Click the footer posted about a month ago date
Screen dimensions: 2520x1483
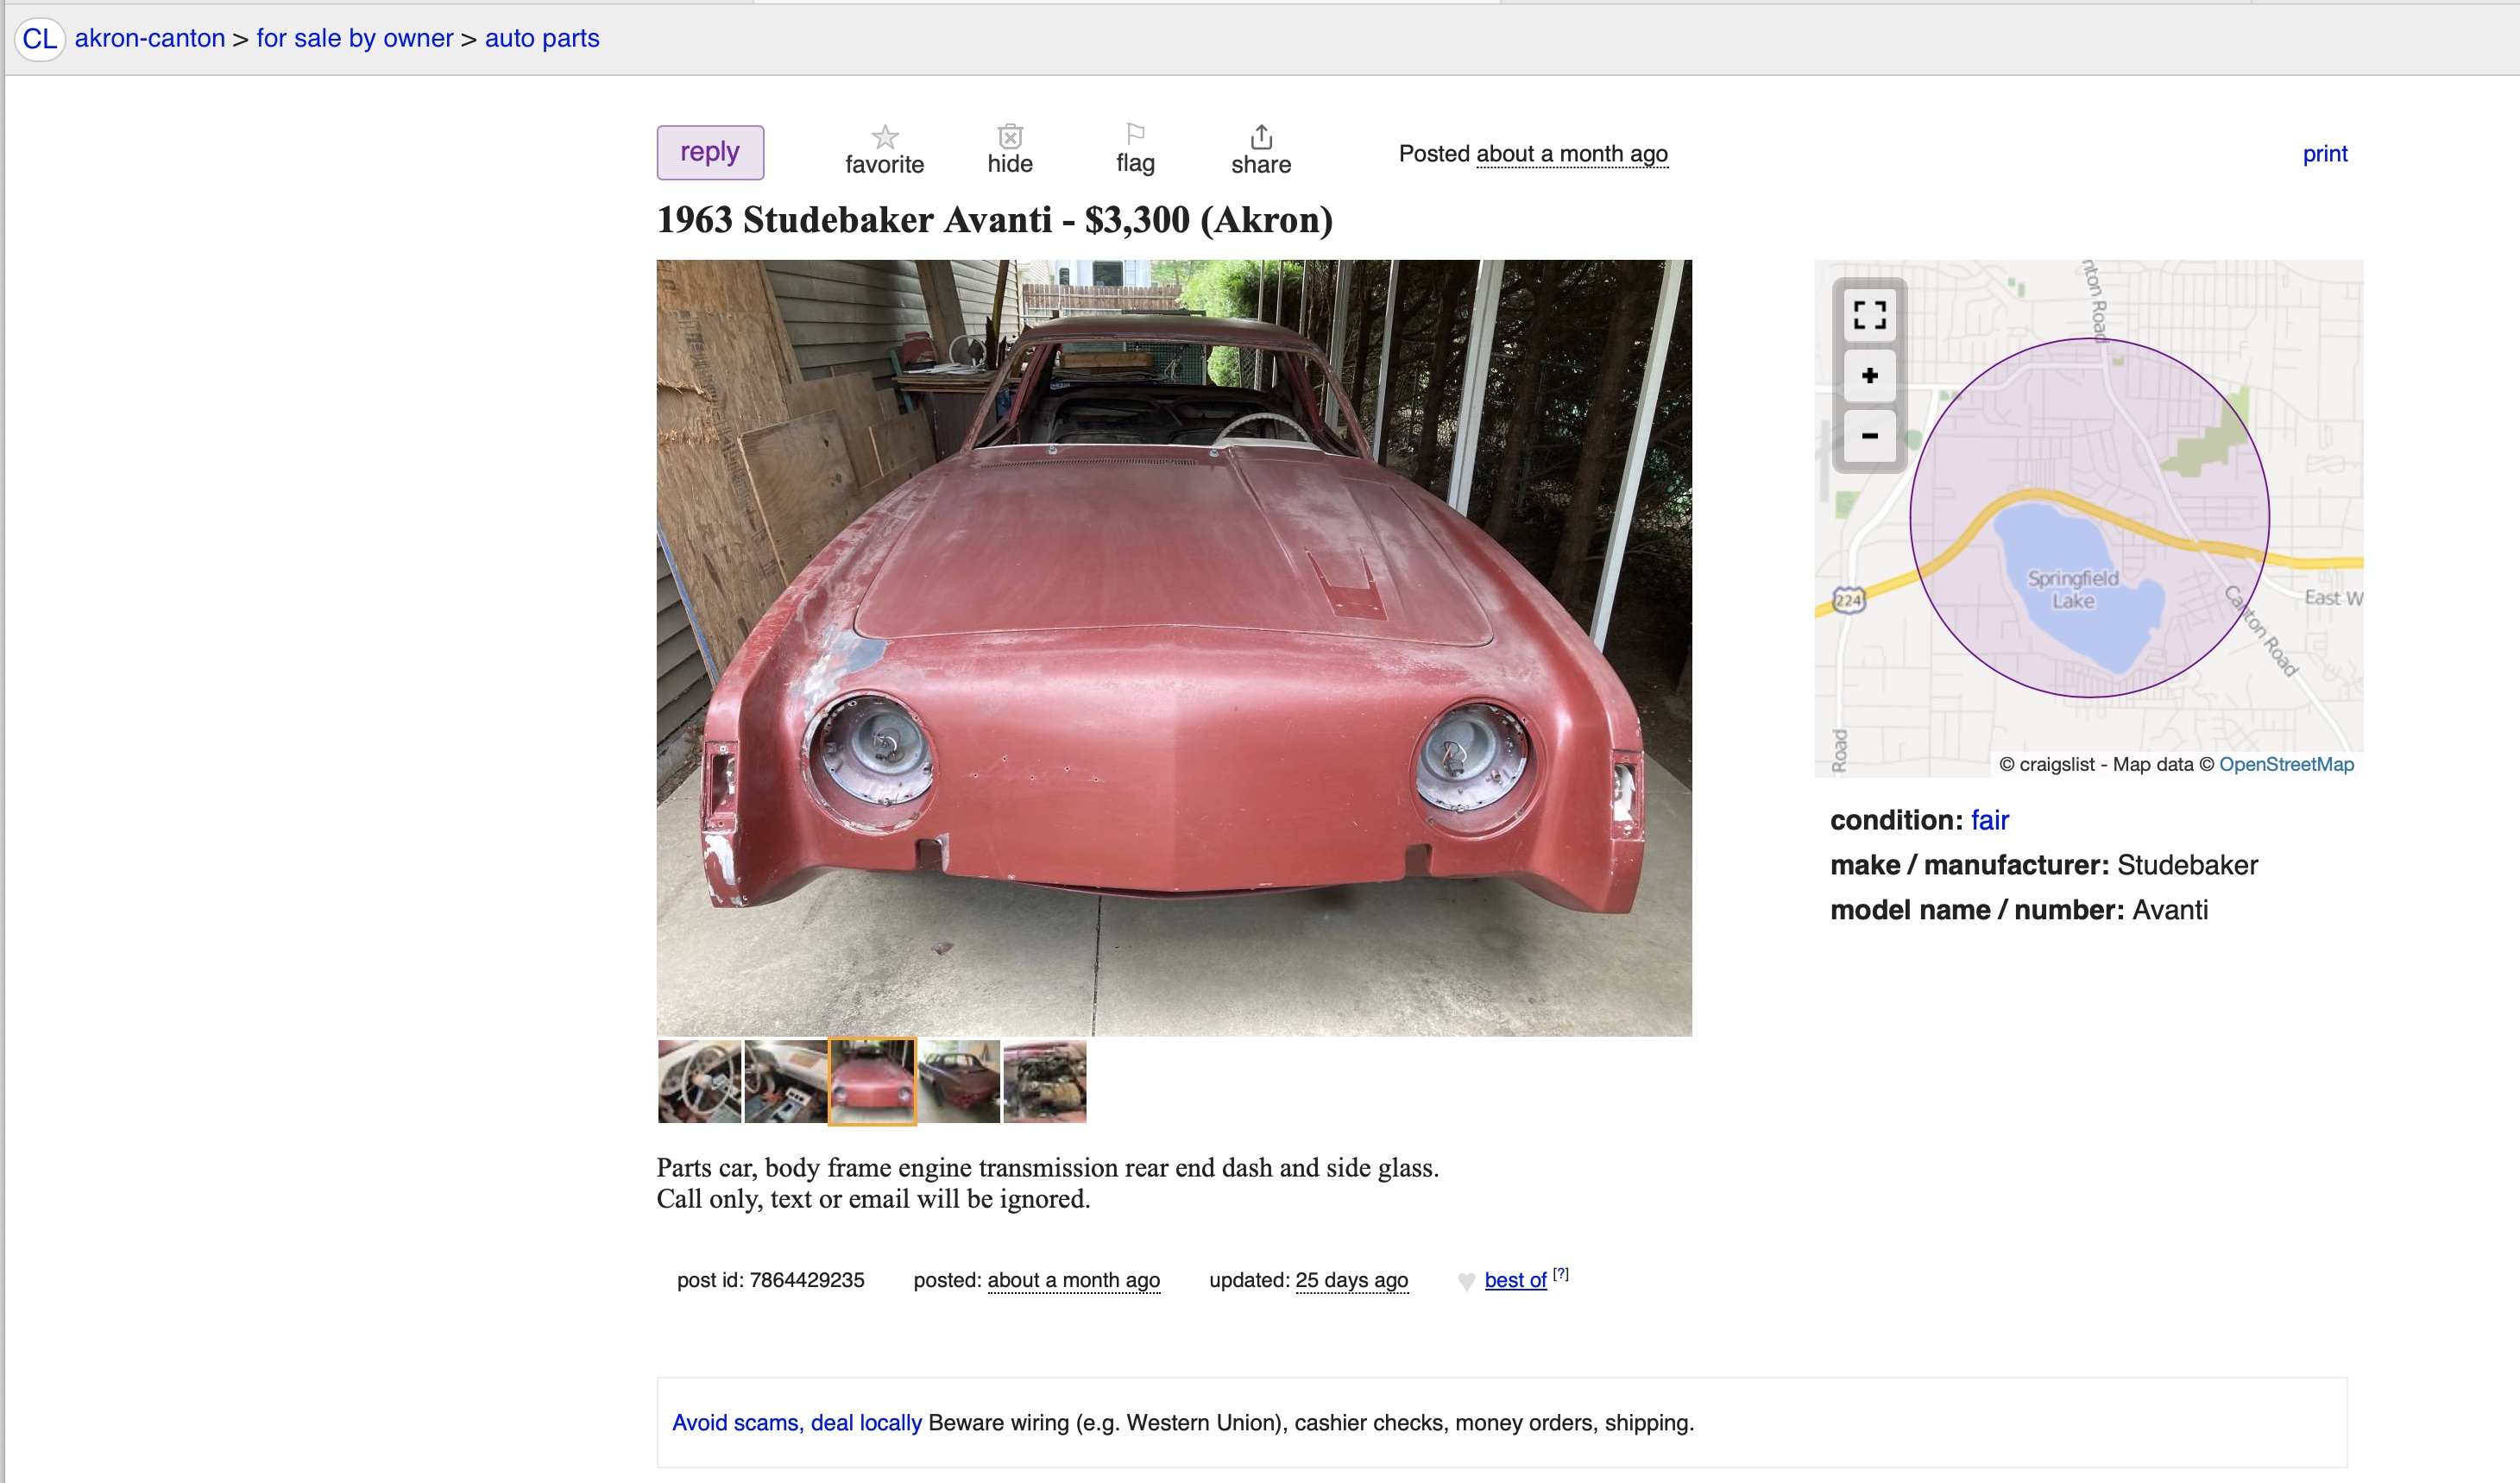pos(1074,1280)
